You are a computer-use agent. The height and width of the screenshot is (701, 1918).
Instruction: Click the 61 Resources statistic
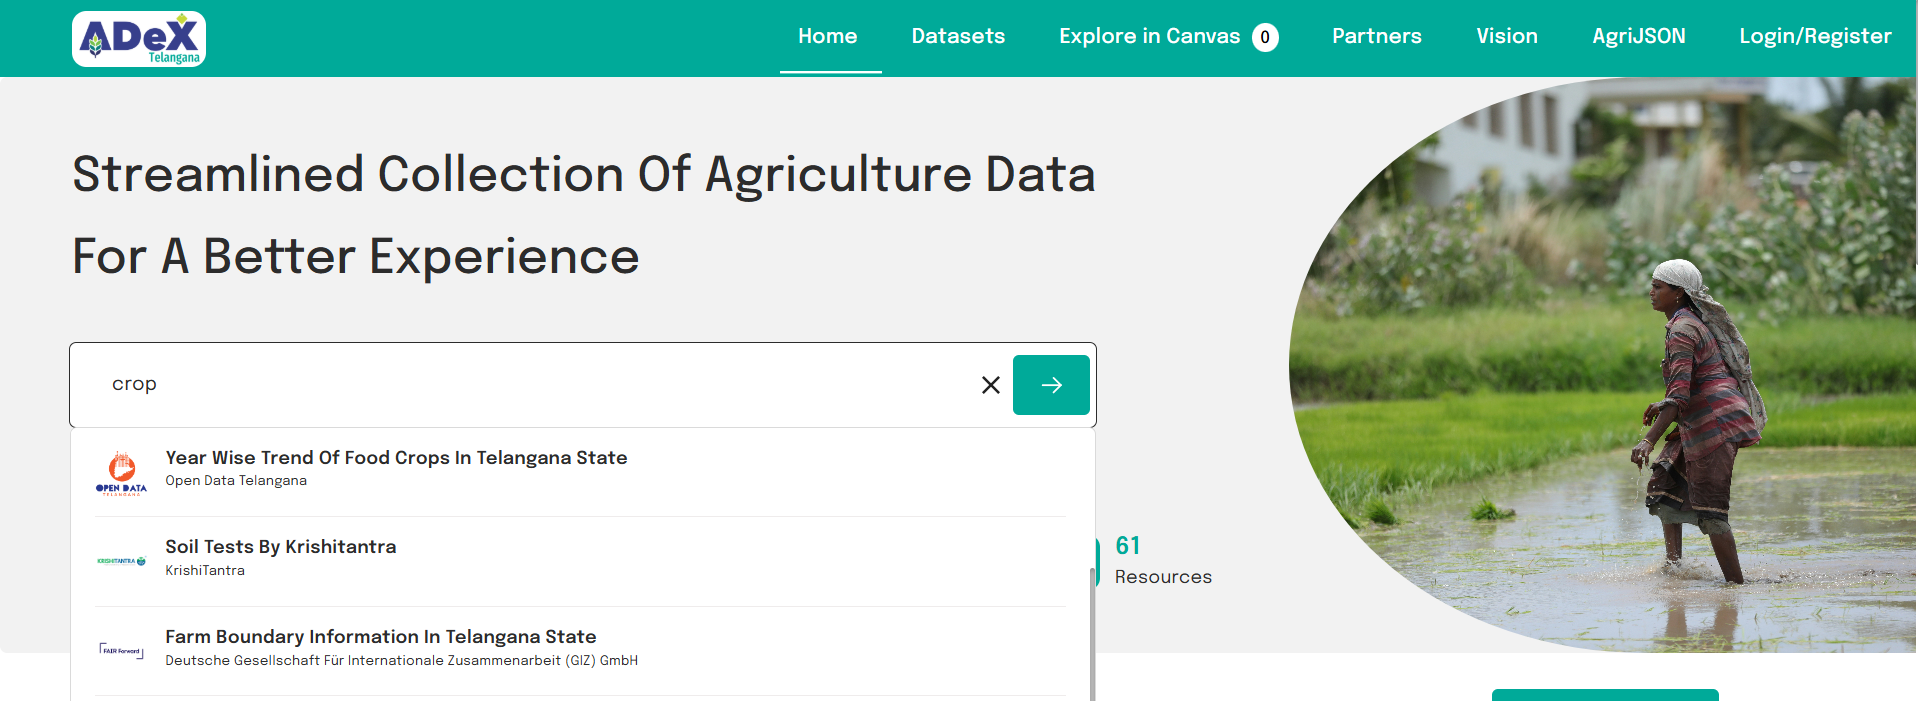point(1161,561)
